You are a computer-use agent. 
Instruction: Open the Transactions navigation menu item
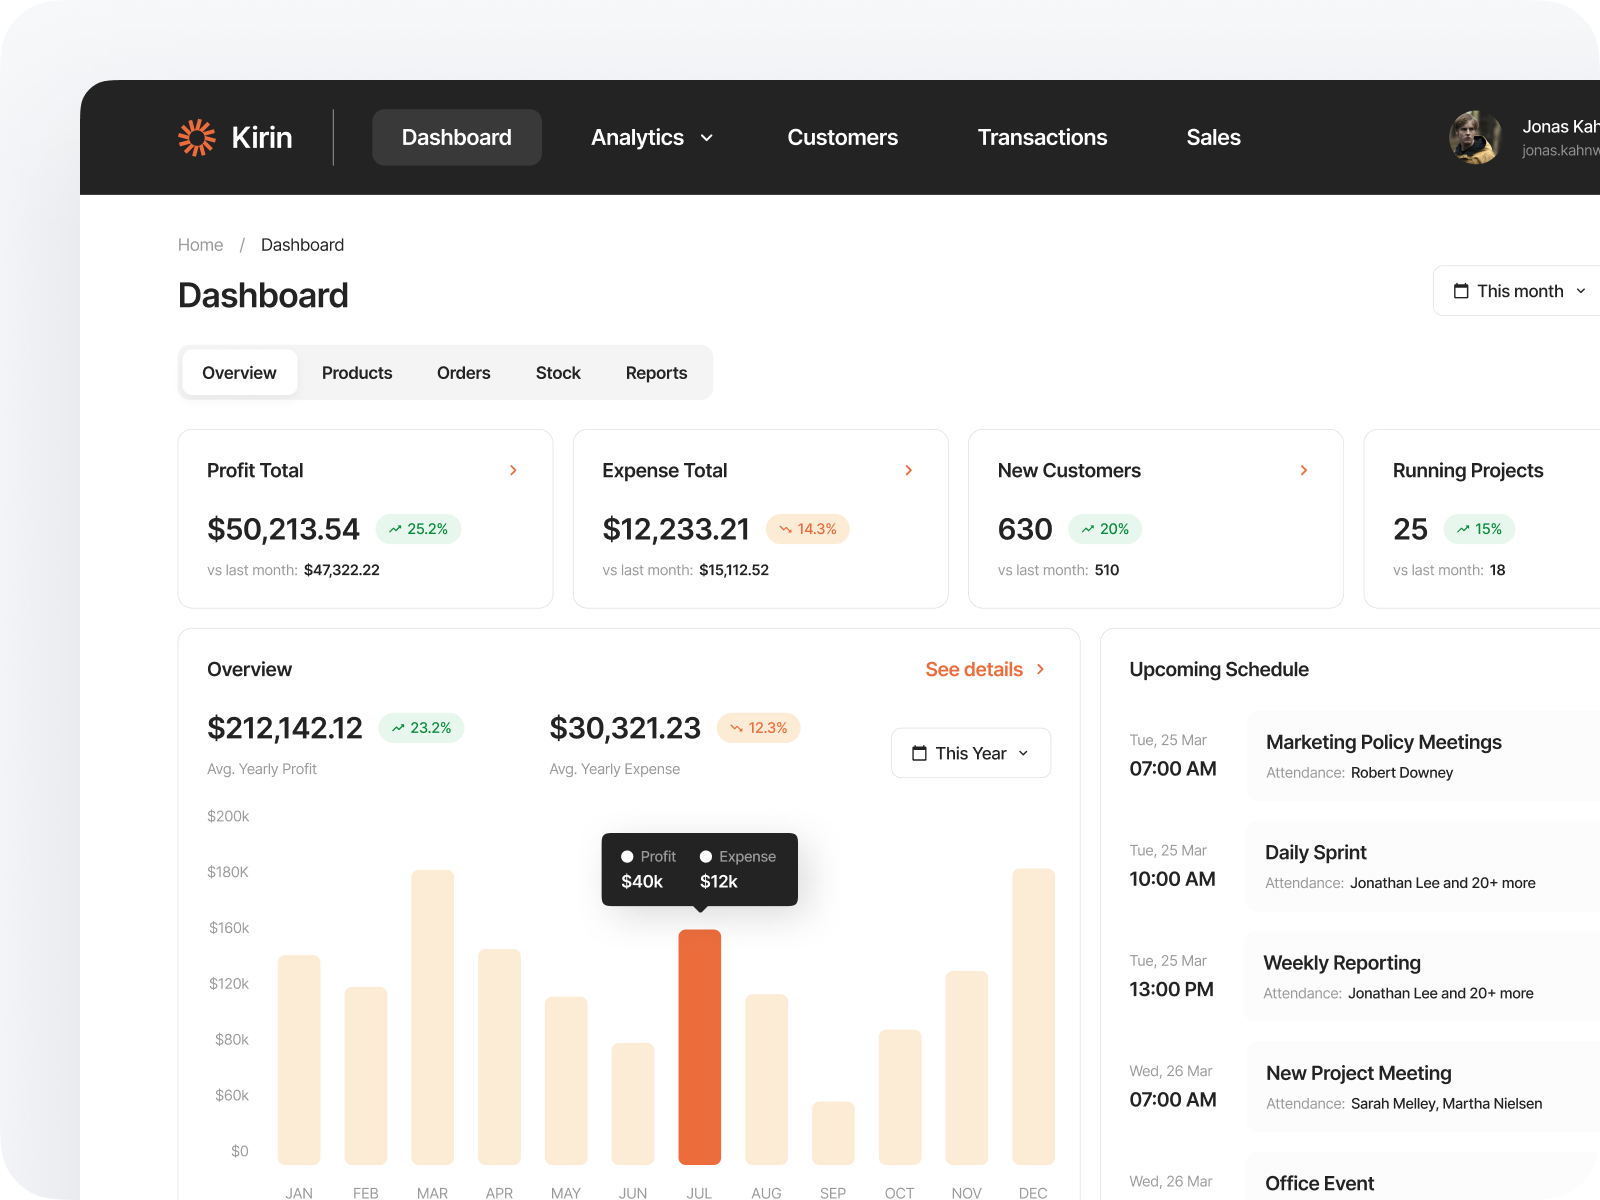click(x=1042, y=137)
